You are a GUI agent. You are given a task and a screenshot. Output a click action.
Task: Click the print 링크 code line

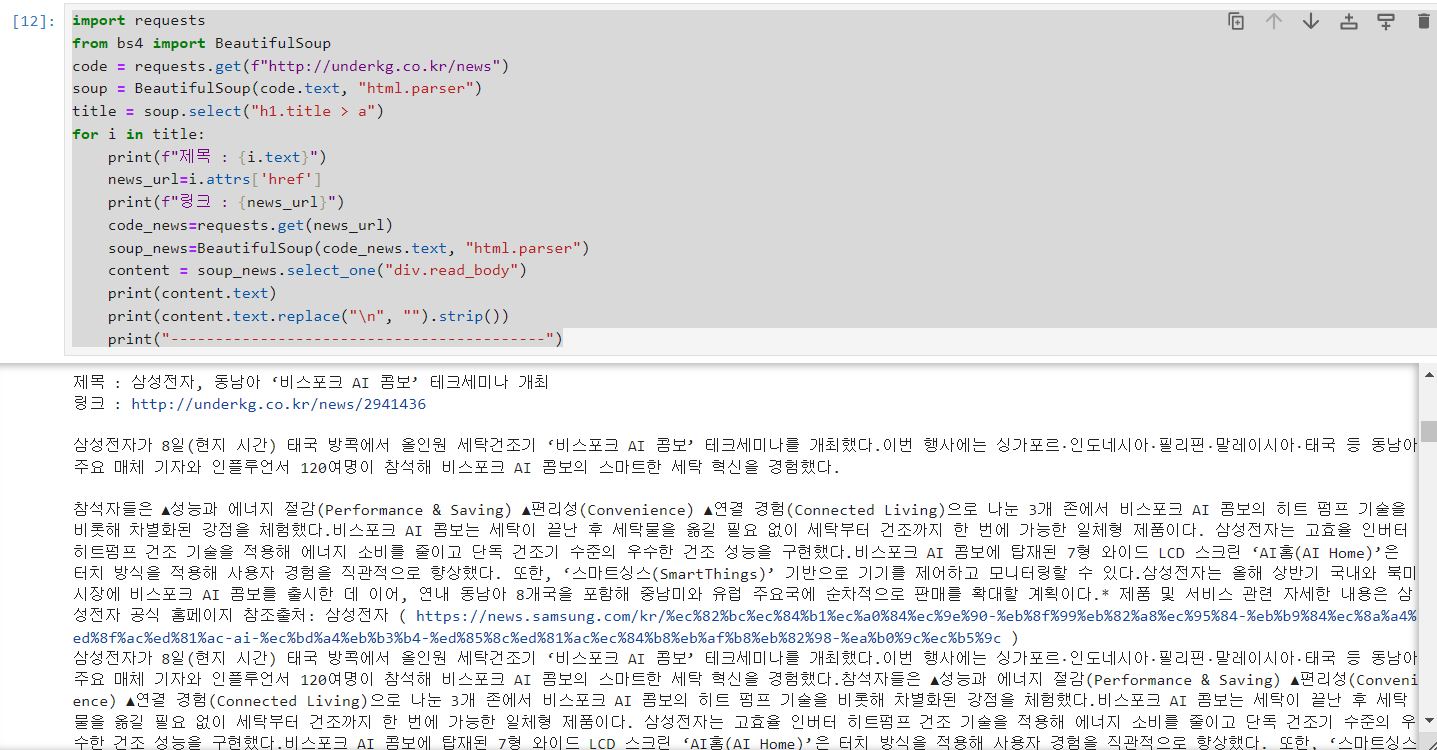click(x=226, y=202)
